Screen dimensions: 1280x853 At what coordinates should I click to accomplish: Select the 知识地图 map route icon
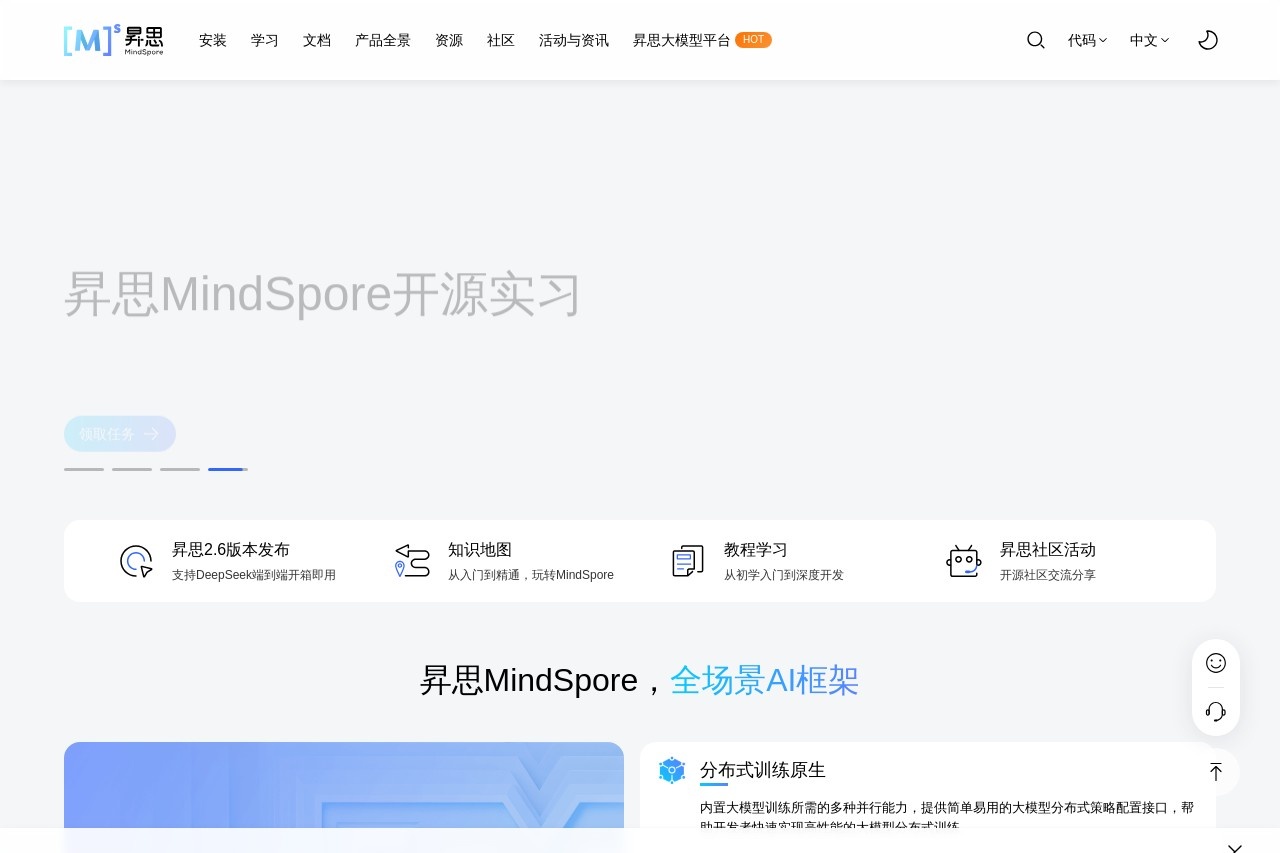[x=412, y=561]
